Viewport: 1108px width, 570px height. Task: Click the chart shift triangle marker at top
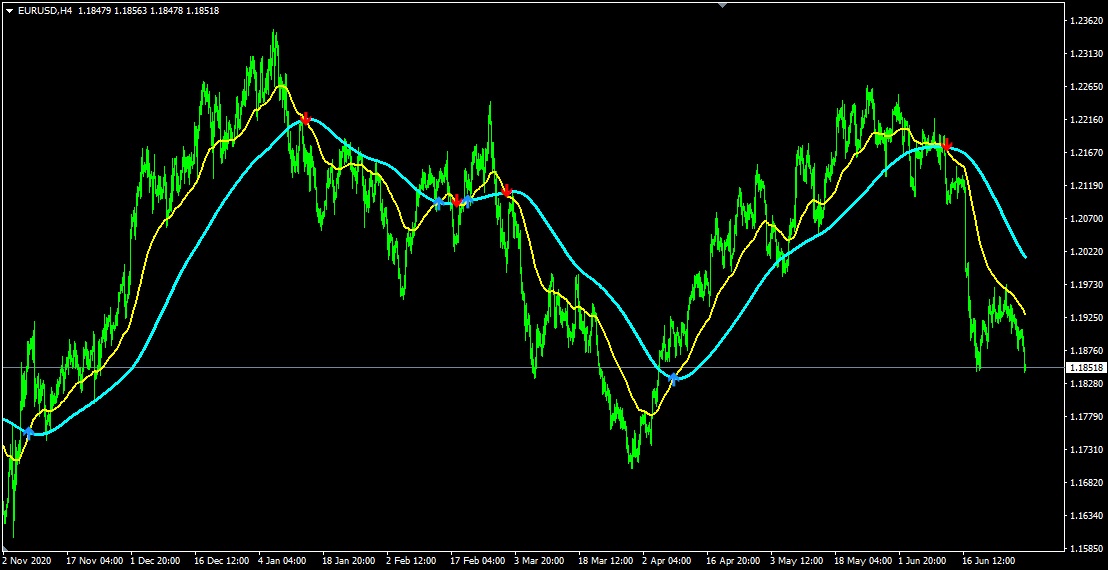pos(721,6)
